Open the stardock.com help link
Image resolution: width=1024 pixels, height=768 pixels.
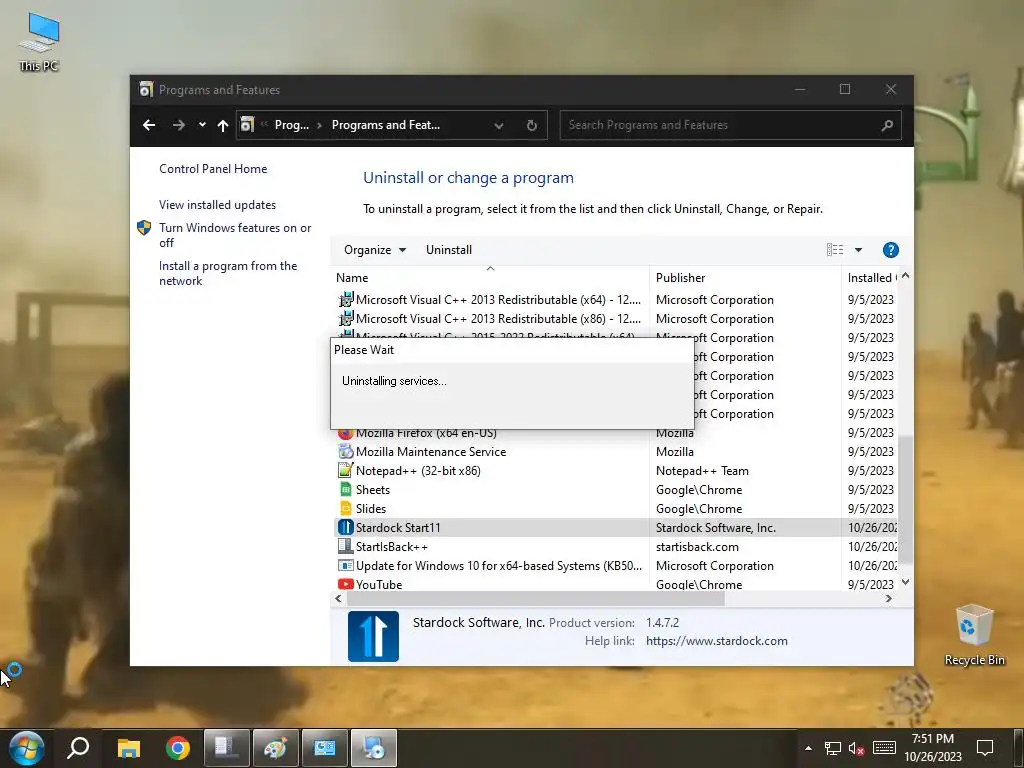coord(716,641)
